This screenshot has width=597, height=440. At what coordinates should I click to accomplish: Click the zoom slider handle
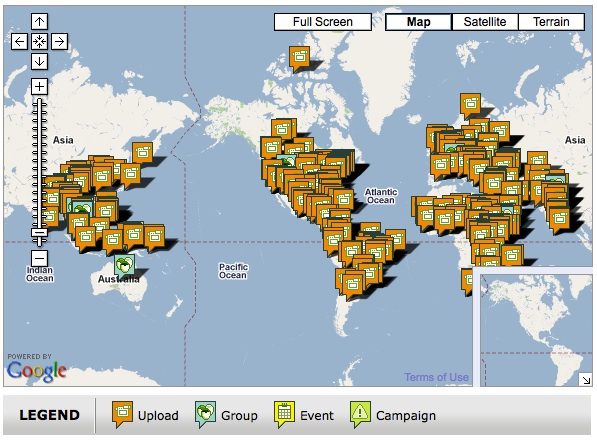[39, 233]
